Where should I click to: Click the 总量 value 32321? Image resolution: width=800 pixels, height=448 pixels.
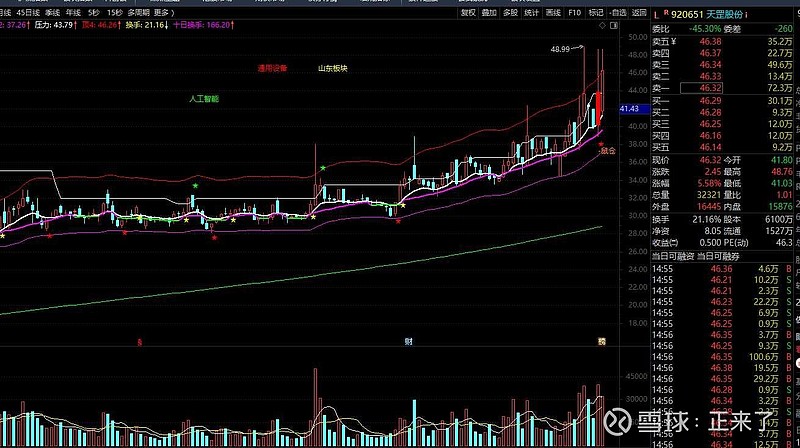pos(709,195)
